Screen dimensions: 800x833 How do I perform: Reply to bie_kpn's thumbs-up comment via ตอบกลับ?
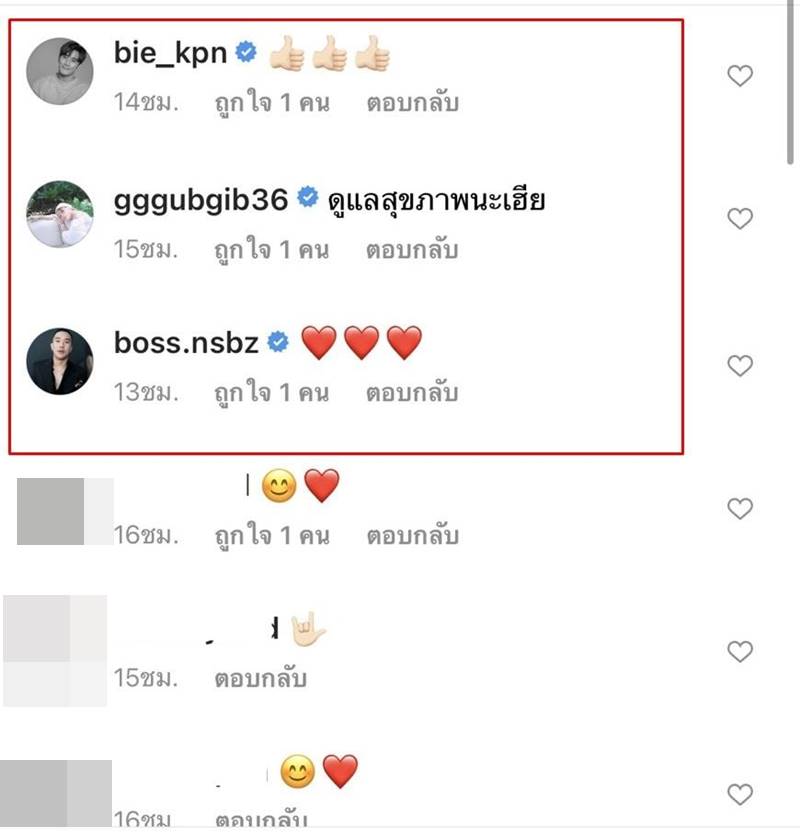click(414, 100)
